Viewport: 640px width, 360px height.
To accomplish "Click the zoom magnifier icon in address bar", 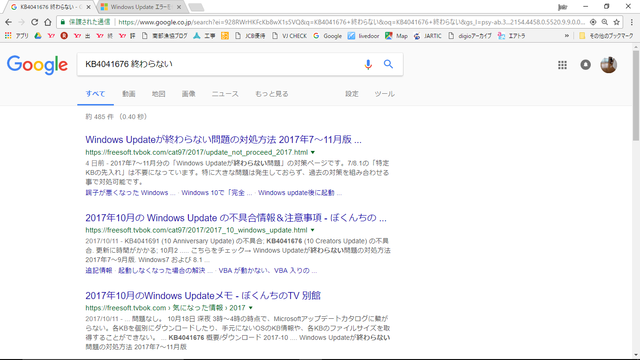I will pyautogui.click(x=605, y=22).
